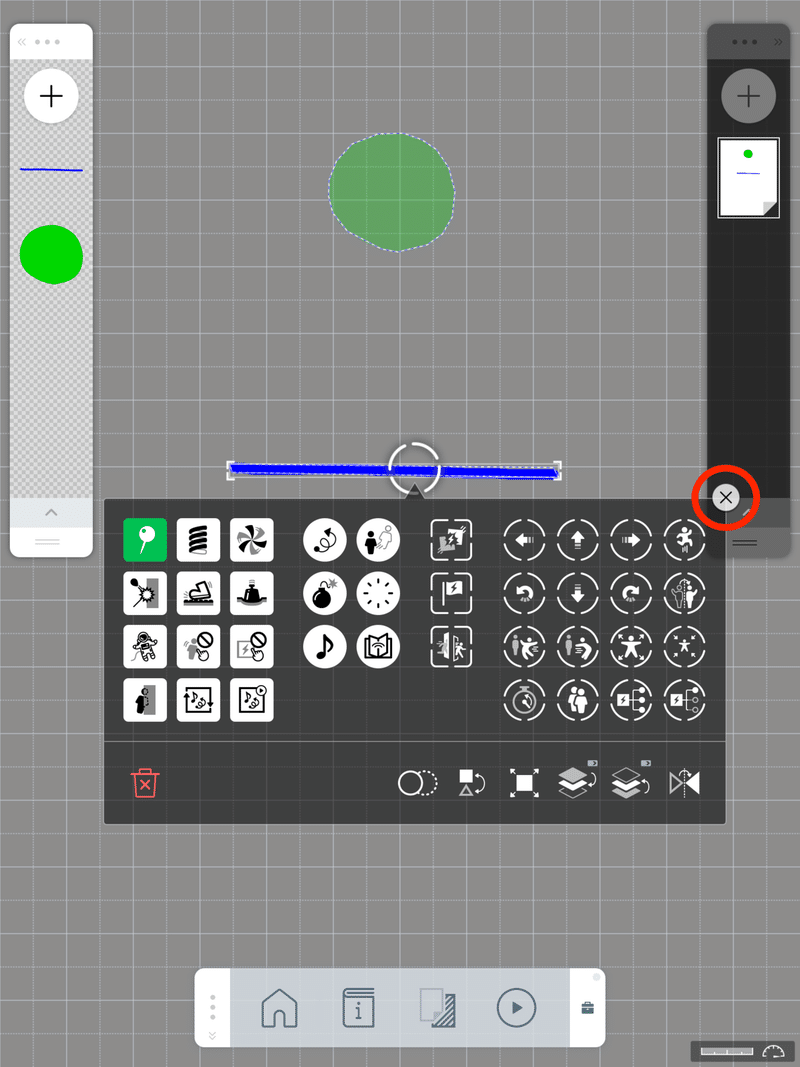Viewport: 800px width, 1067px height.
Task: Select the move left arrow behavior
Action: pos(524,540)
